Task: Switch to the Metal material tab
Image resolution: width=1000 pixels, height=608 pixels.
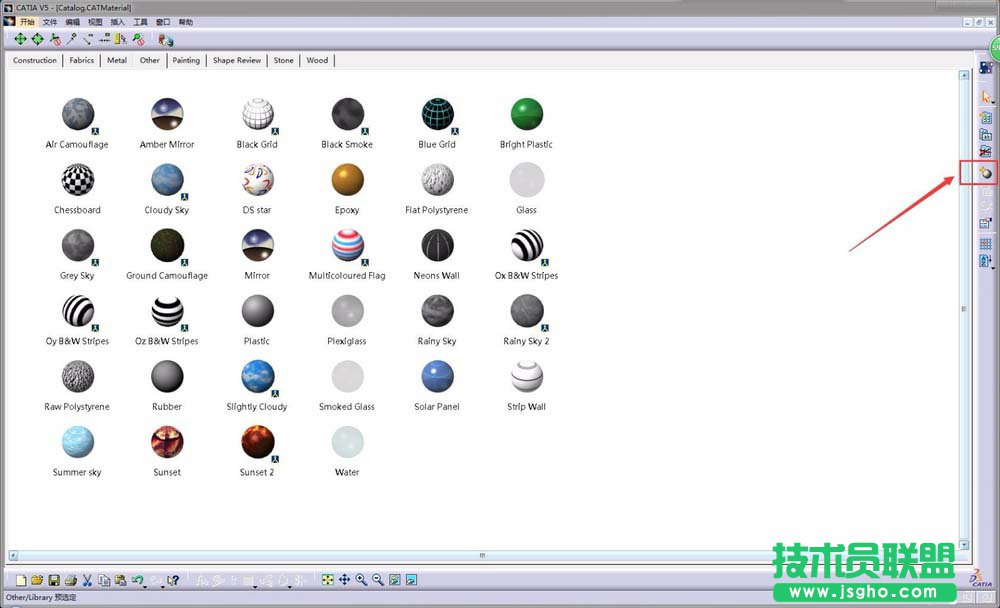Action: click(117, 60)
